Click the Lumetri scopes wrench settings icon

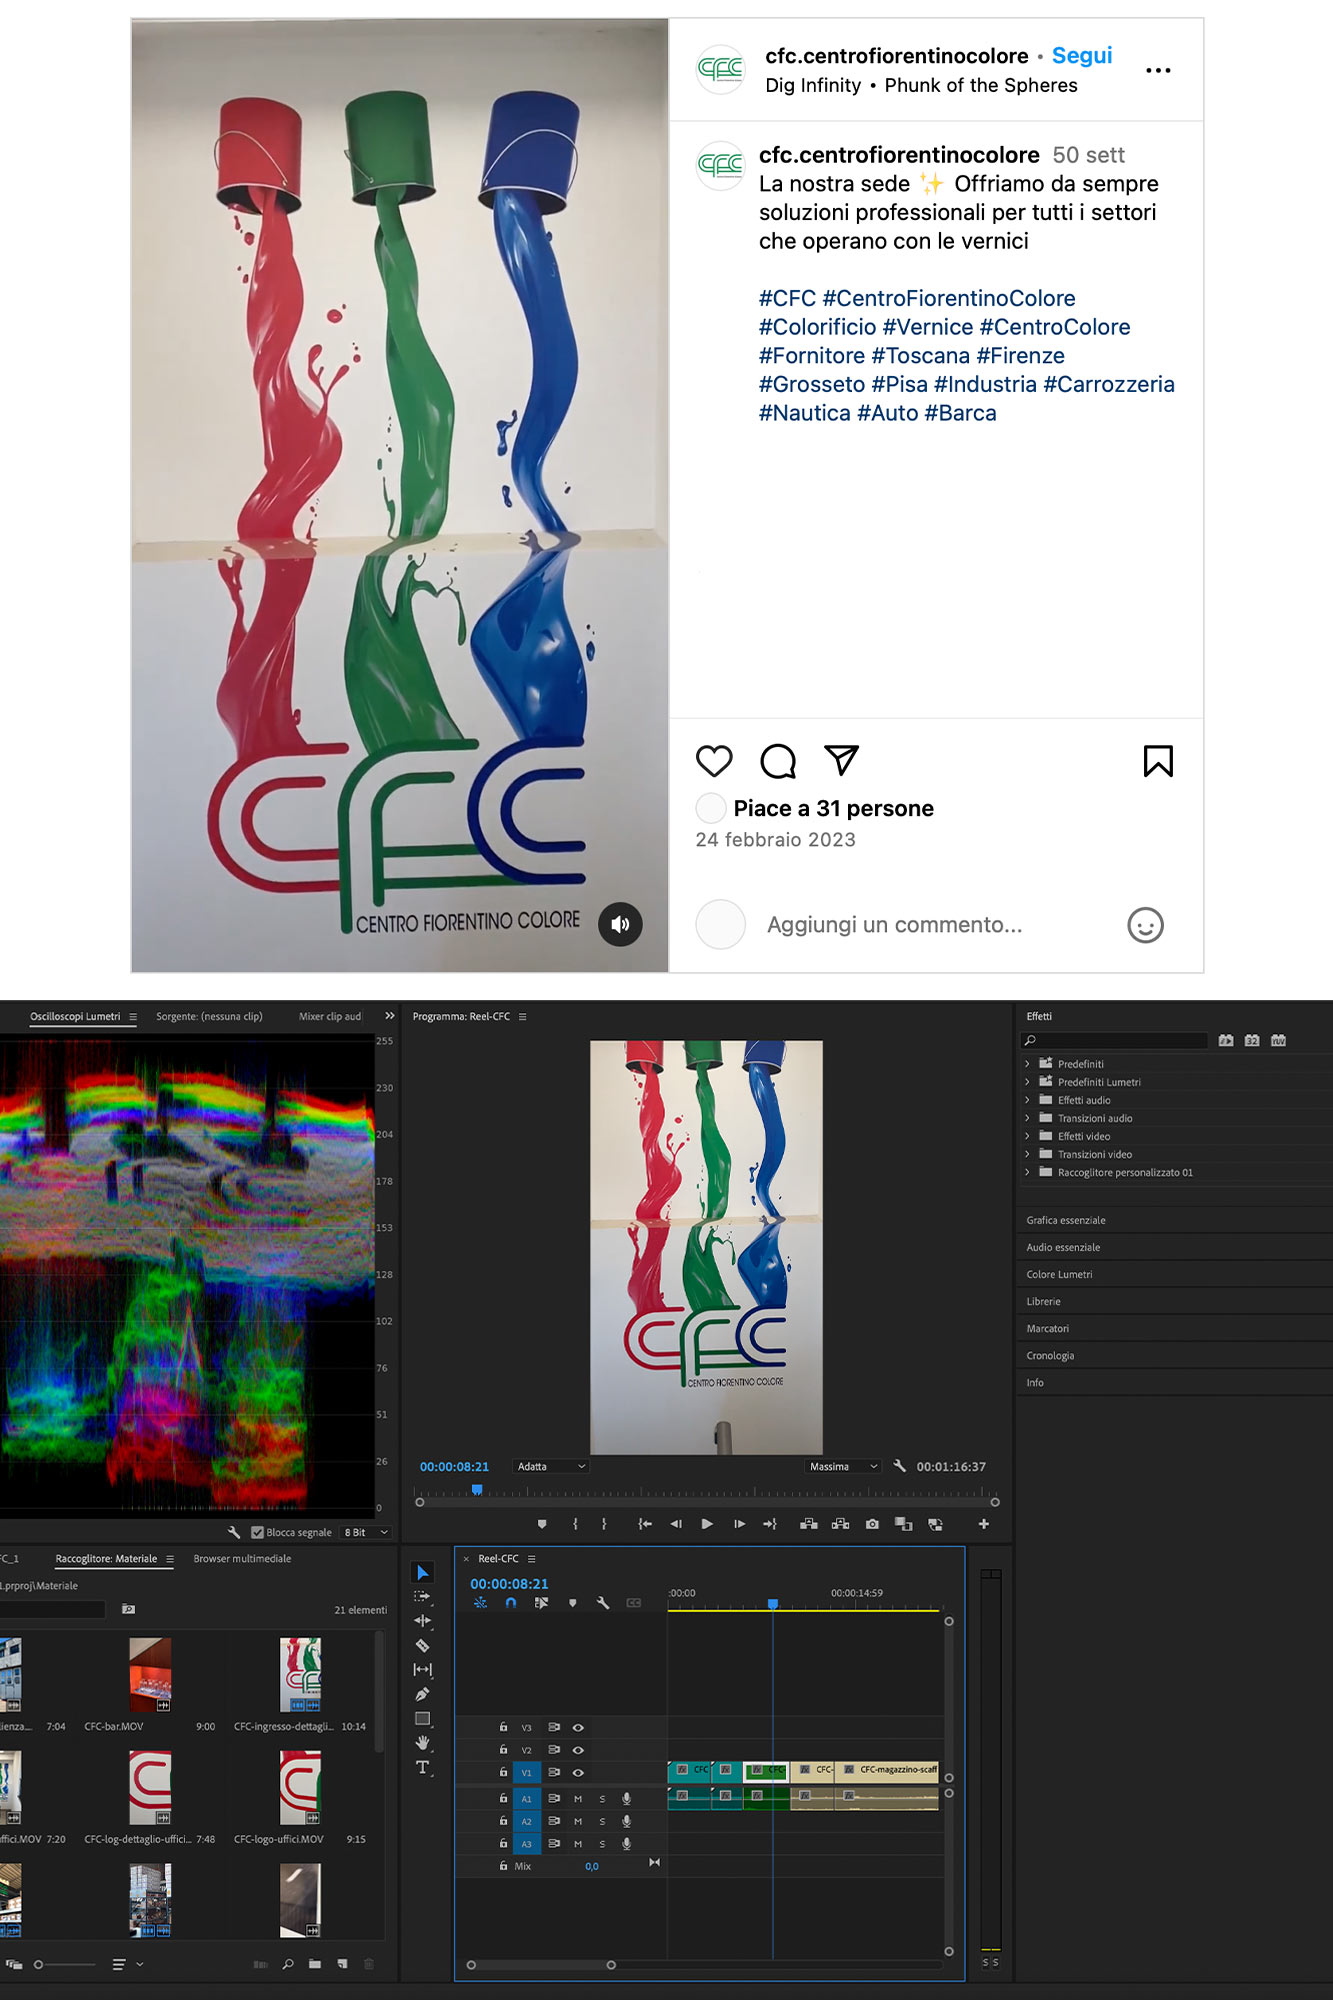coord(234,1532)
